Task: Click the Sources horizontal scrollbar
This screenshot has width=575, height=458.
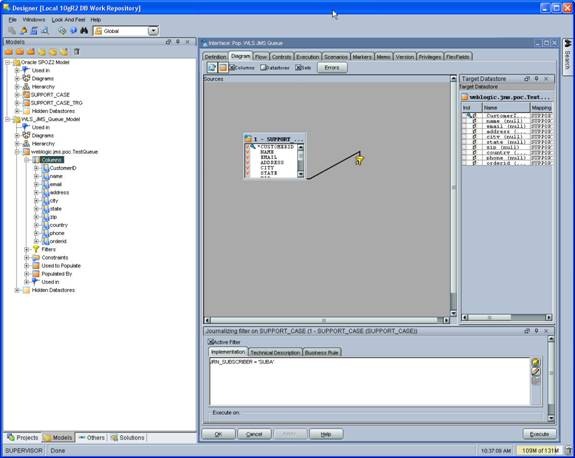Action: tap(327, 320)
